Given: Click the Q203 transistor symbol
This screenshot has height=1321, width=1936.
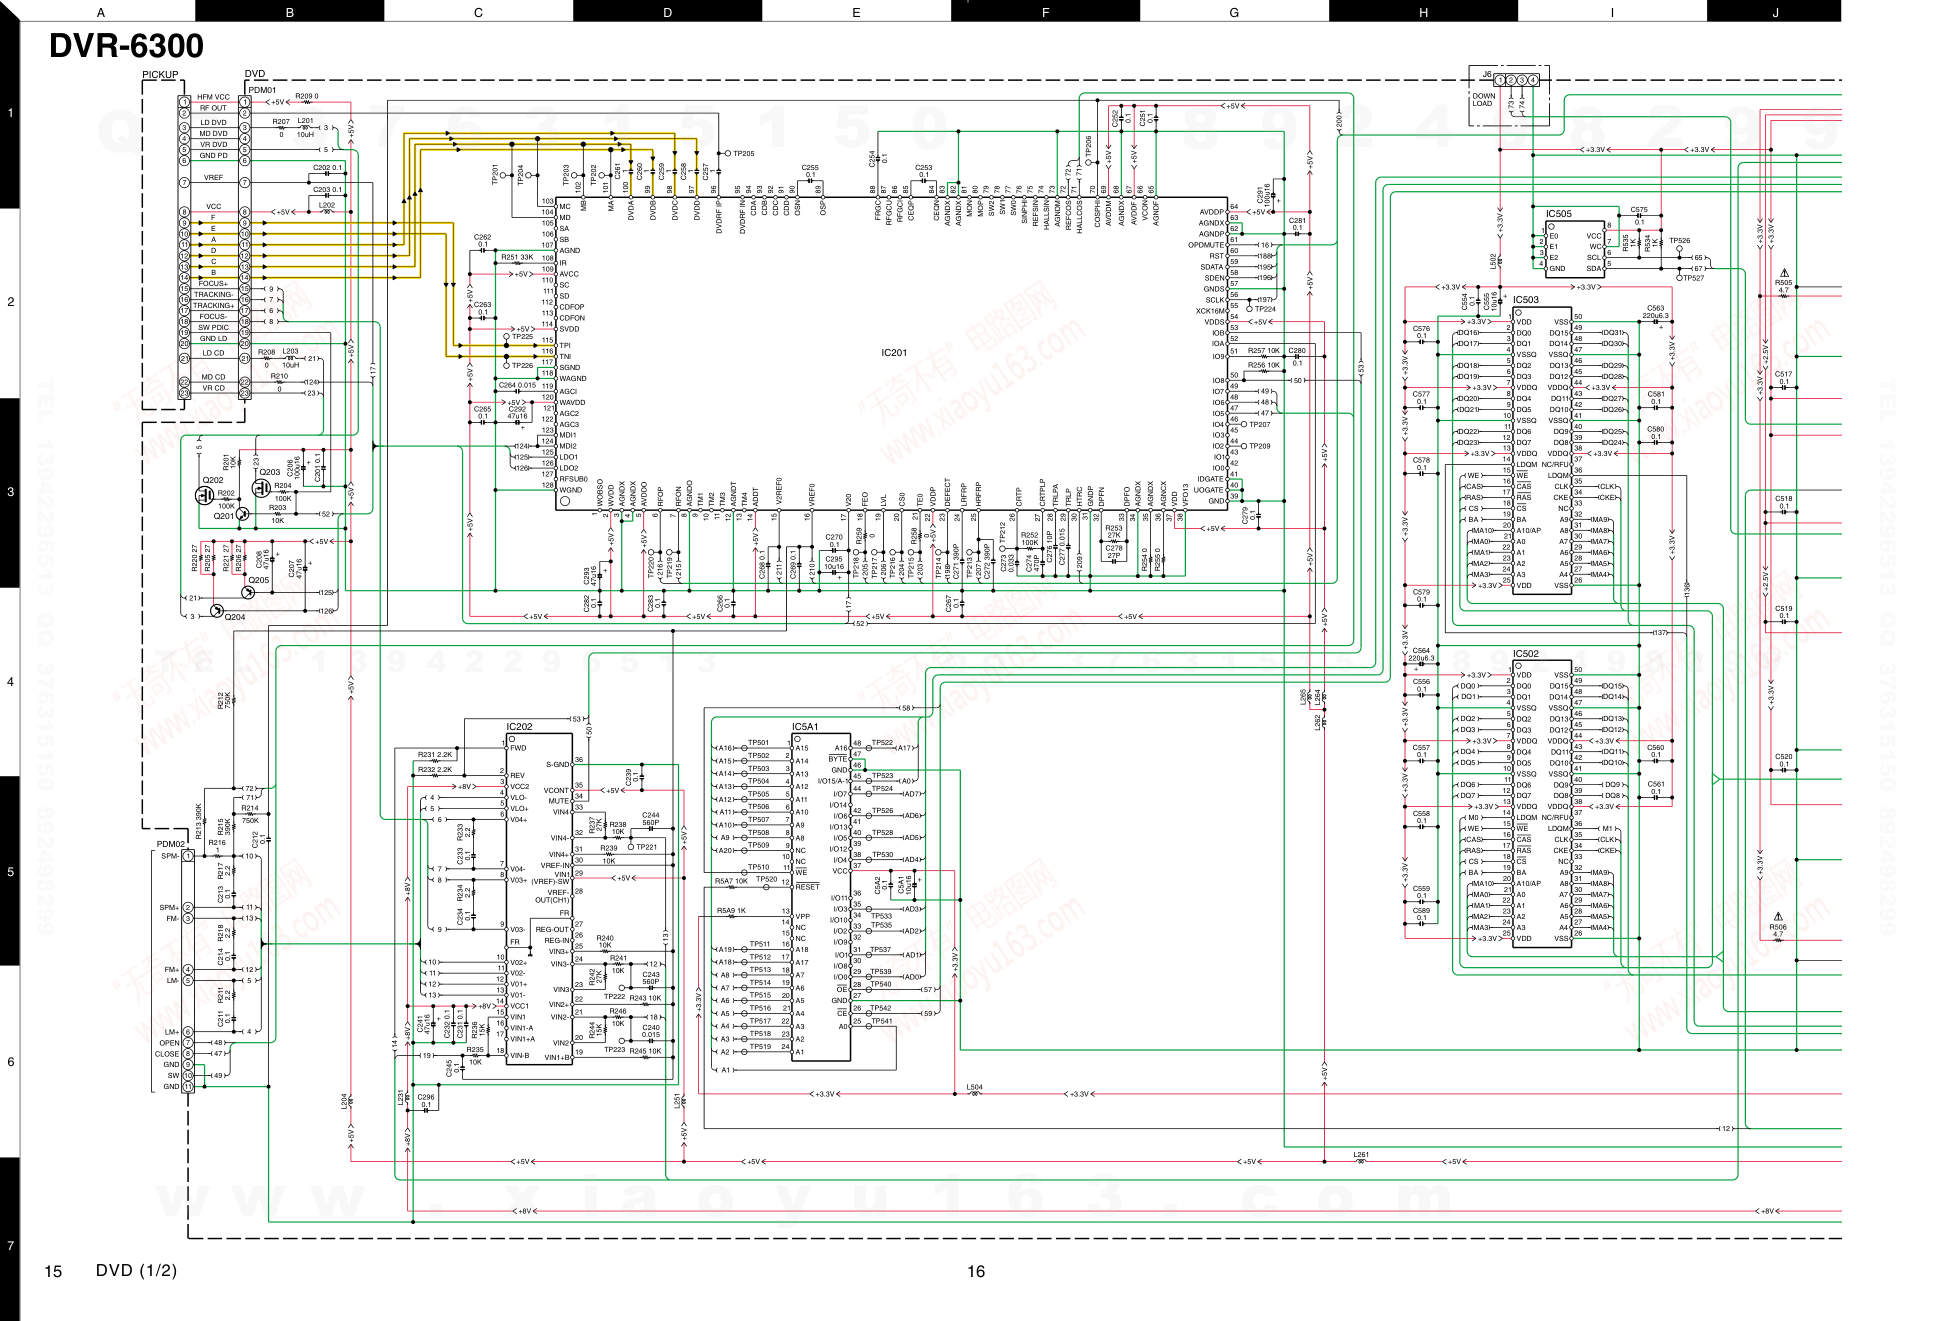Looking at the screenshot, I should (262, 488).
